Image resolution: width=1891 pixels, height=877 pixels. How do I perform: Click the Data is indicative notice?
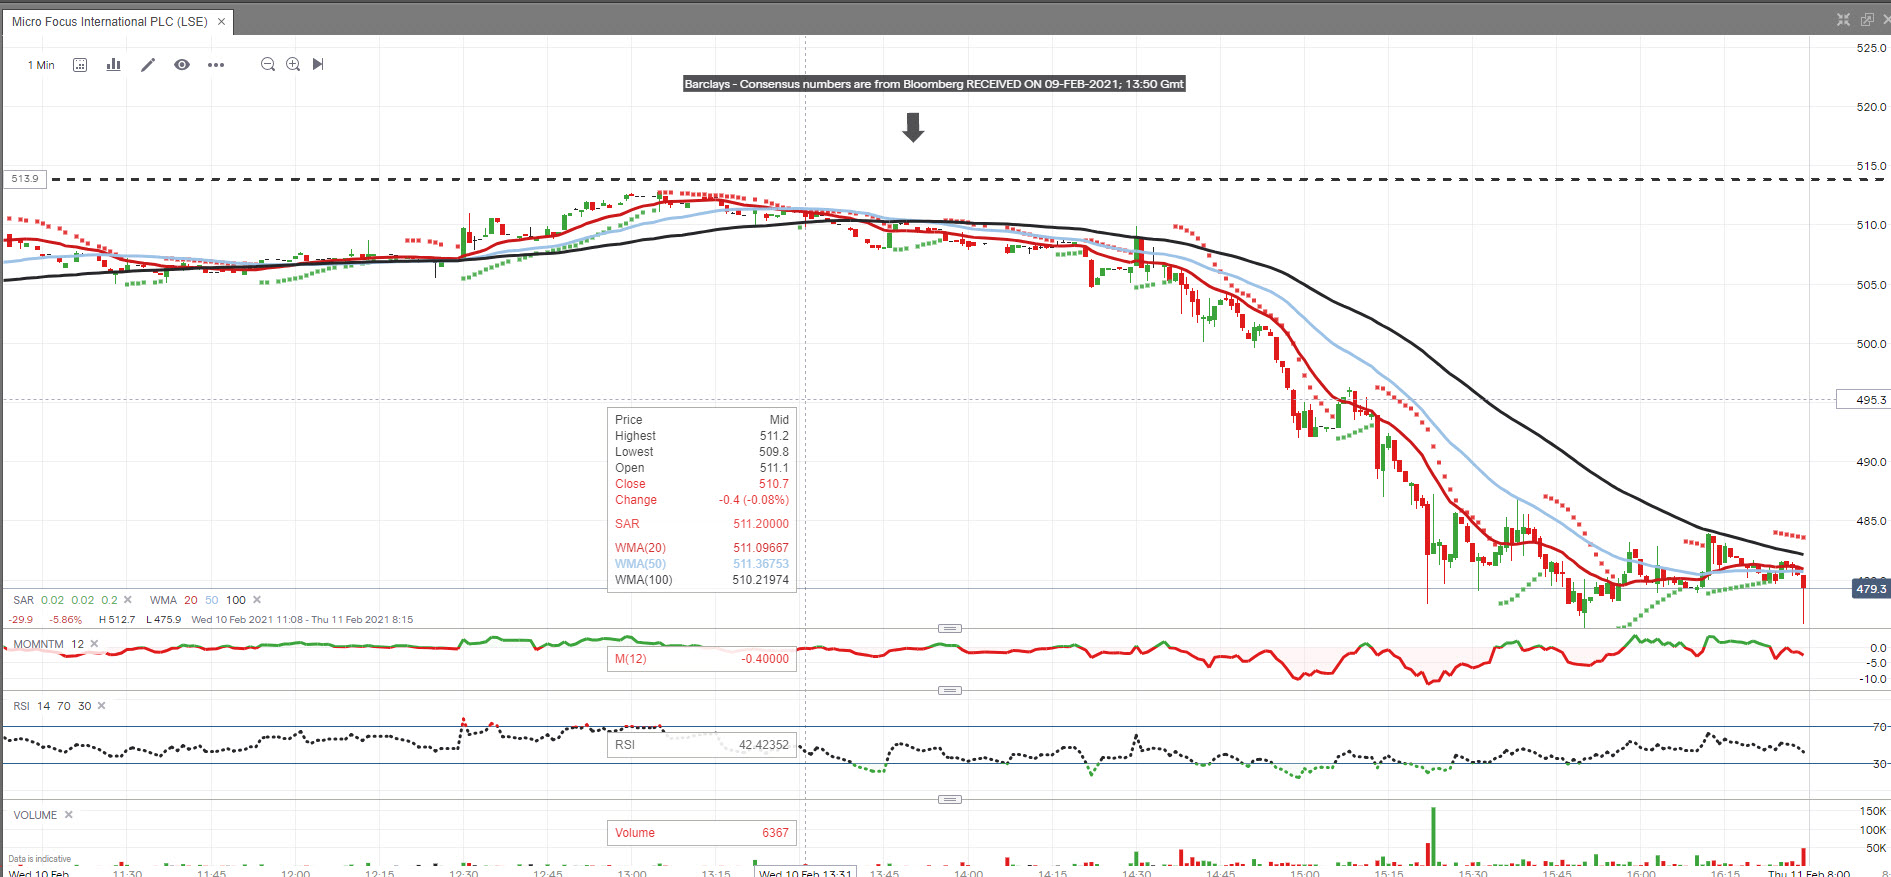40,859
